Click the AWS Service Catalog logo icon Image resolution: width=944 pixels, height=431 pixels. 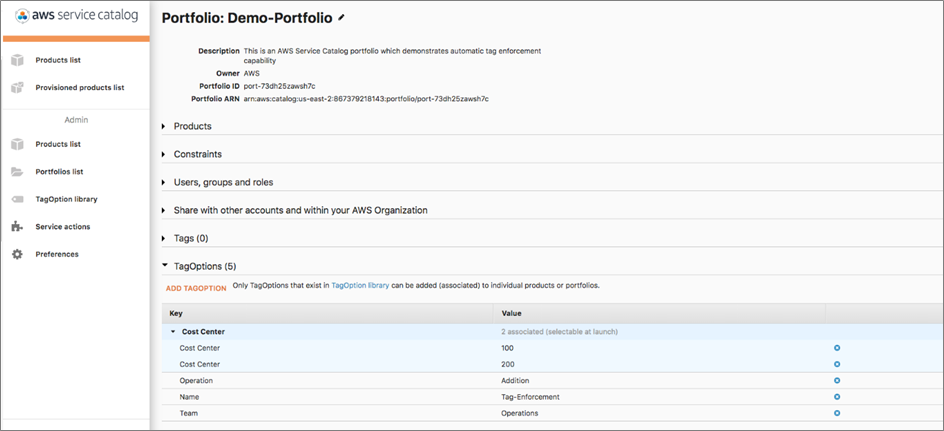[x=22, y=16]
